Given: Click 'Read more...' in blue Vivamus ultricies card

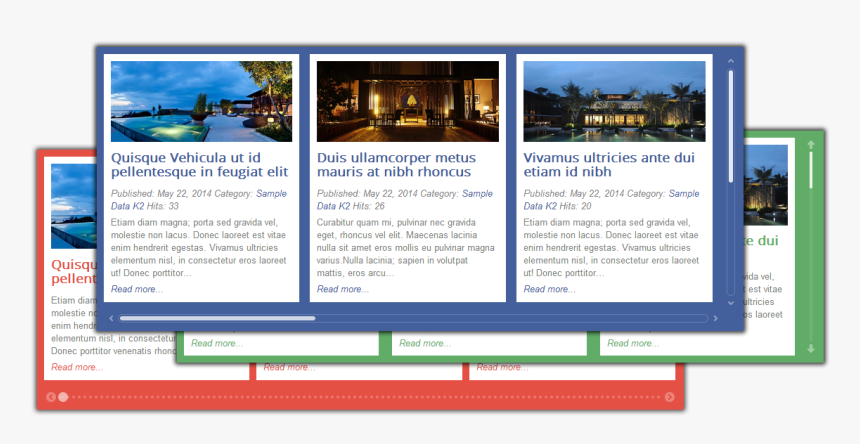Looking at the screenshot, I should 550,289.
